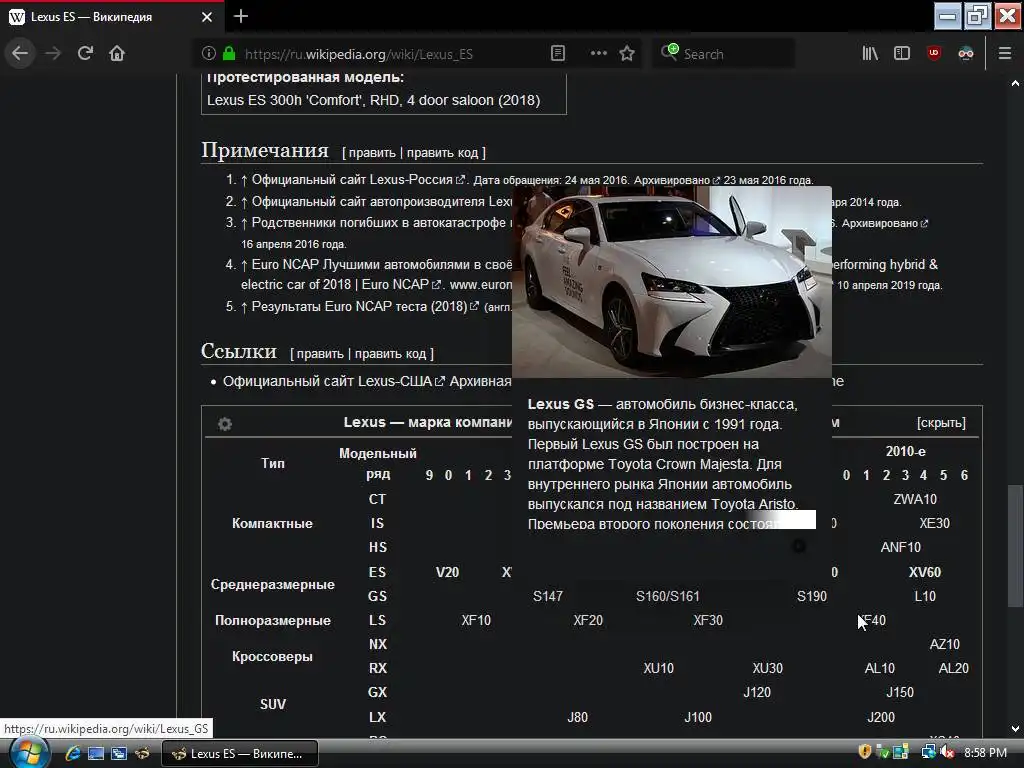
Task: Jump back from footnote 1 arrow
Action: pyautogui.click(x=244, y=180)
